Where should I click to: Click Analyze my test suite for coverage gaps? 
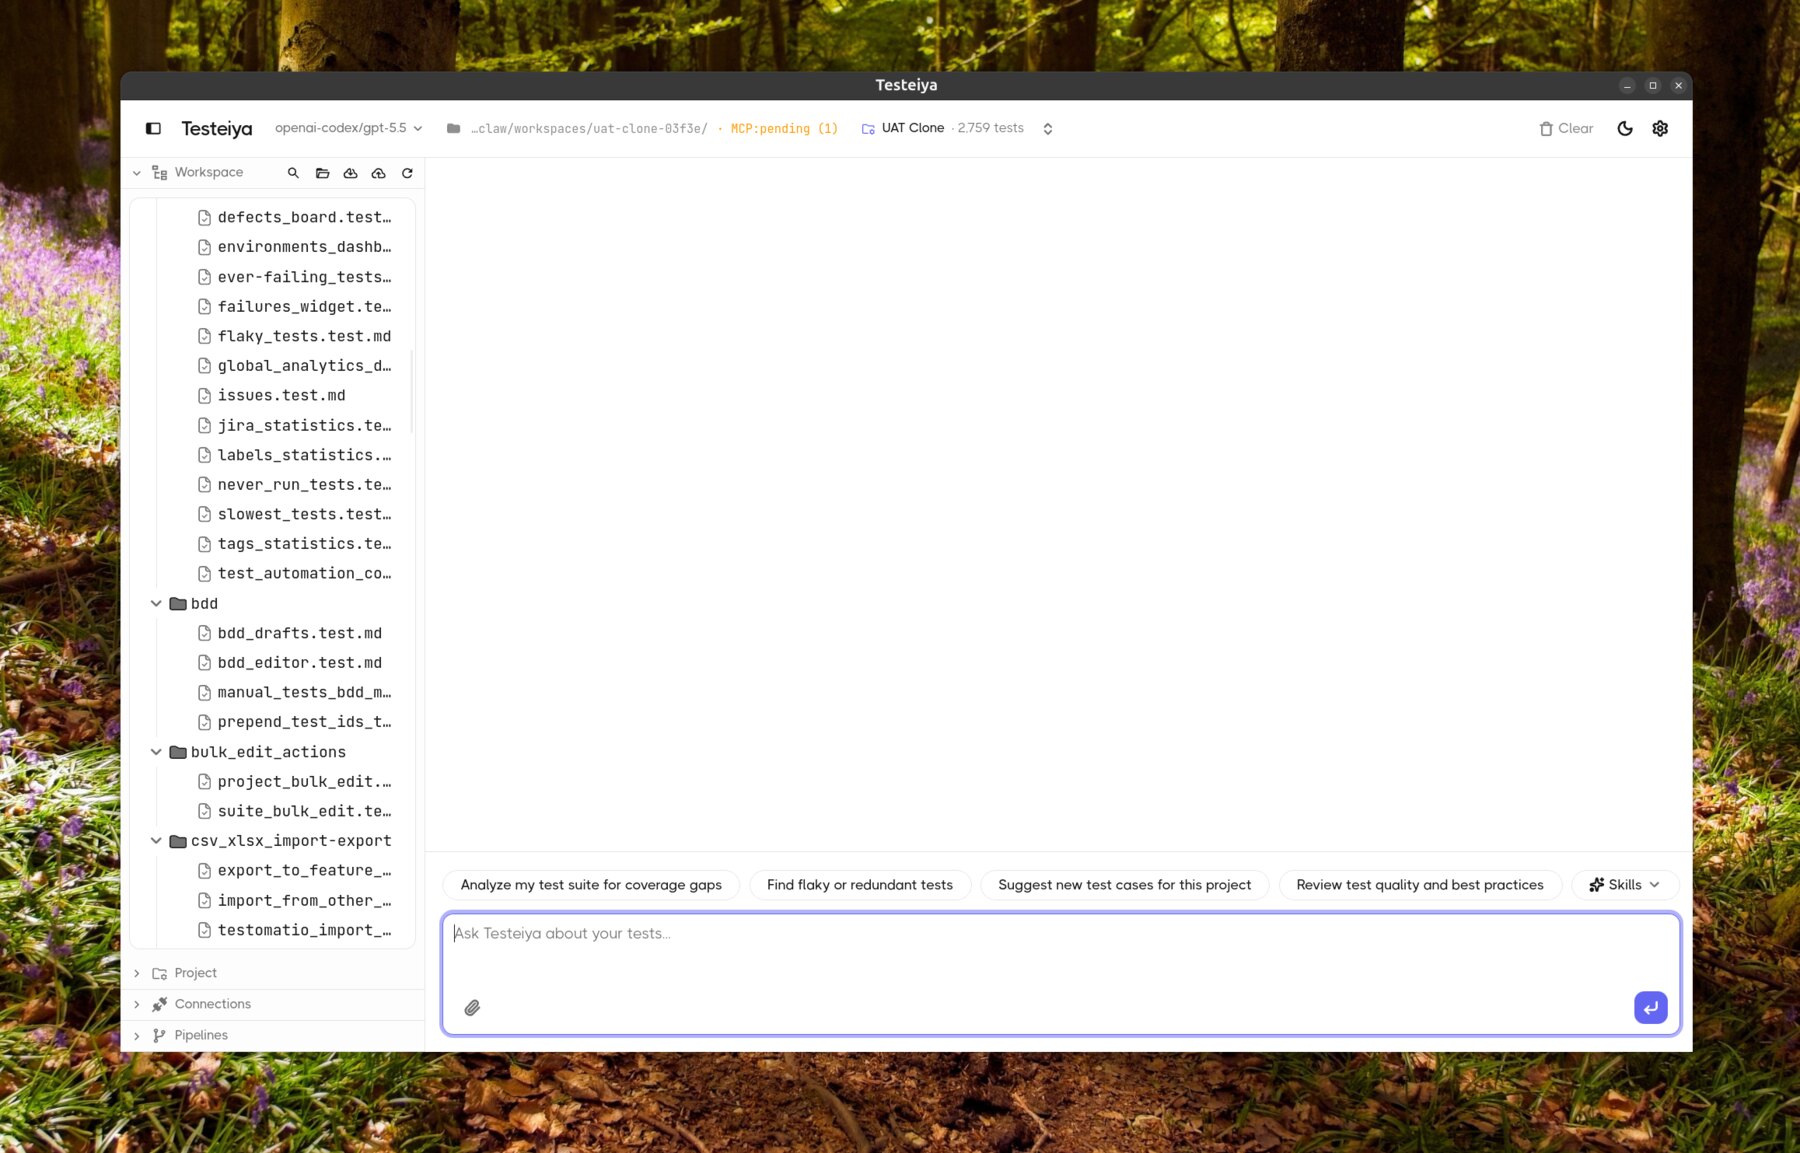coord(591,885)
